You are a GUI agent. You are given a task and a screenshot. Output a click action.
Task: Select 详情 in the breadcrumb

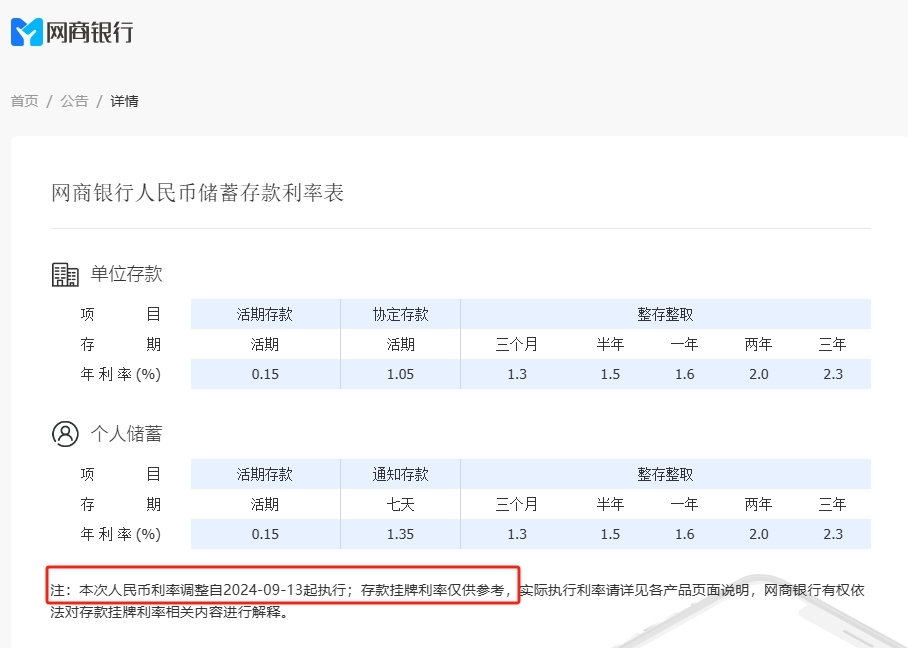[x=124, y=101]
